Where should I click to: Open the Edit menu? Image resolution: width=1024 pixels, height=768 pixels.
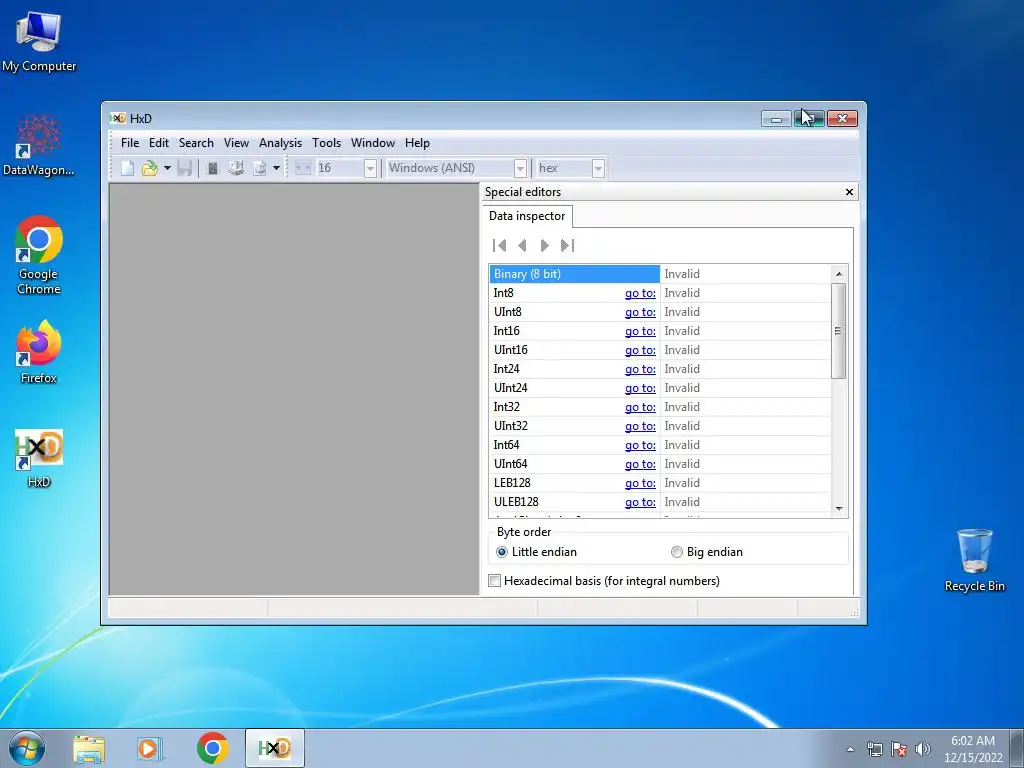(159, 143)
